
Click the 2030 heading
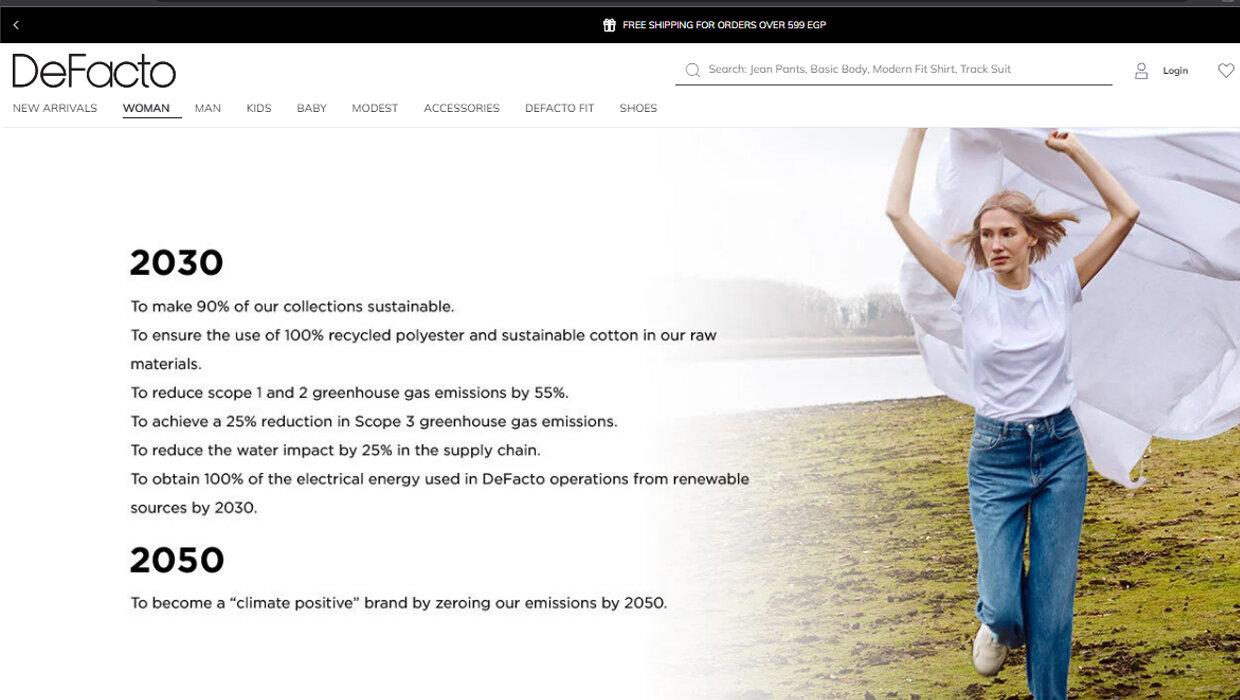tap(177, 263)
